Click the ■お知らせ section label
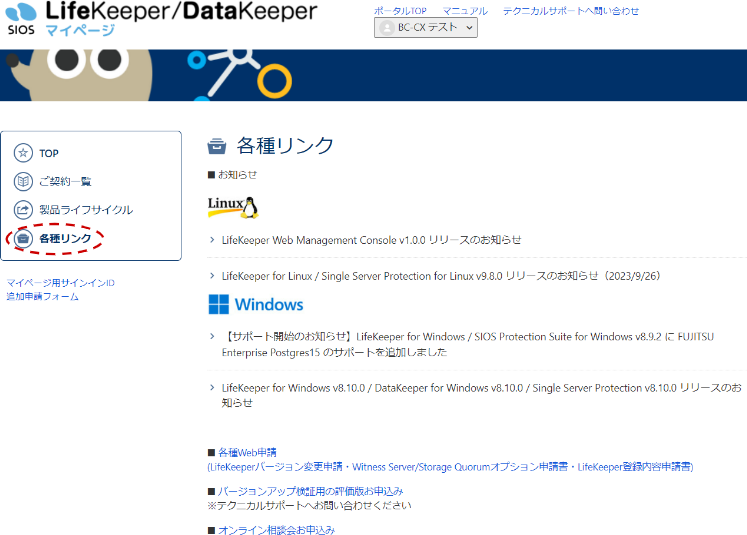747x535 pixels. (x=232, y=175)
